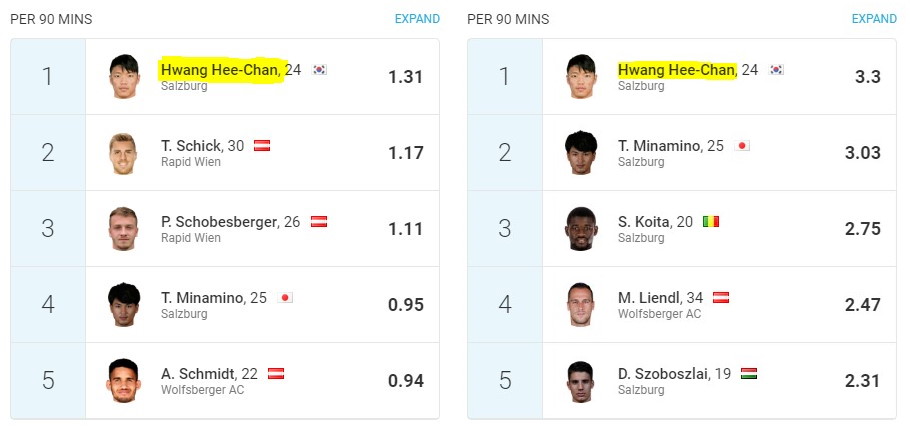Open A. Schmidt player link

(x=198, y=374)
